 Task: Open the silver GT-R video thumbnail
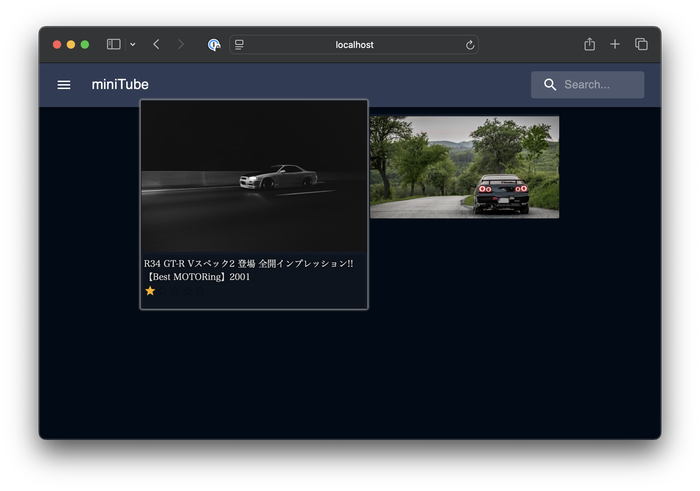coord(254,176)
